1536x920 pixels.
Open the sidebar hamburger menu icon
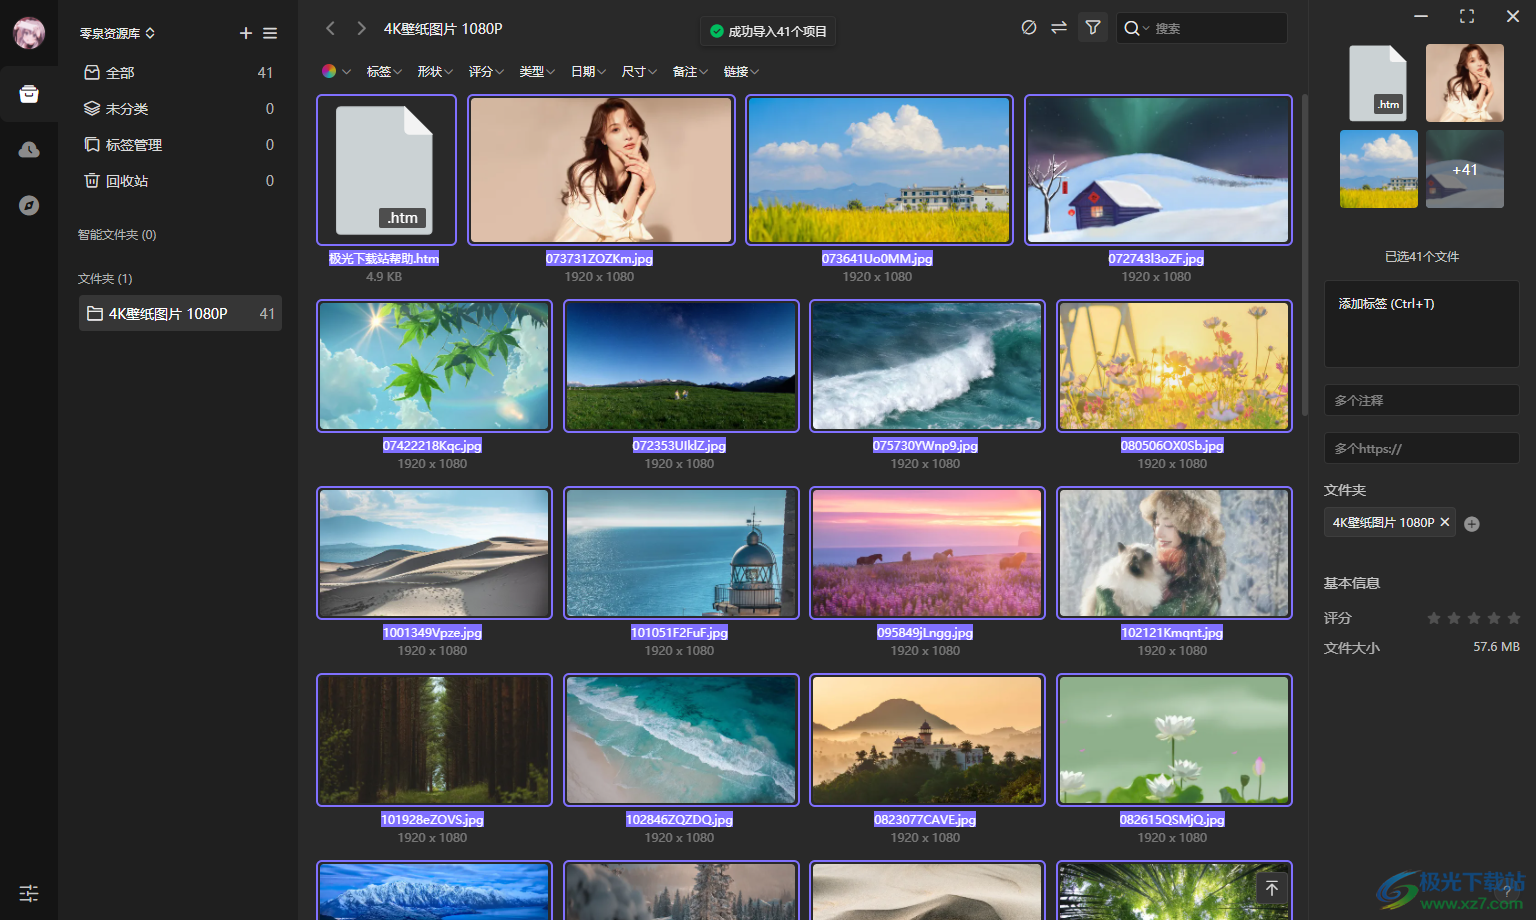point(270,33)
